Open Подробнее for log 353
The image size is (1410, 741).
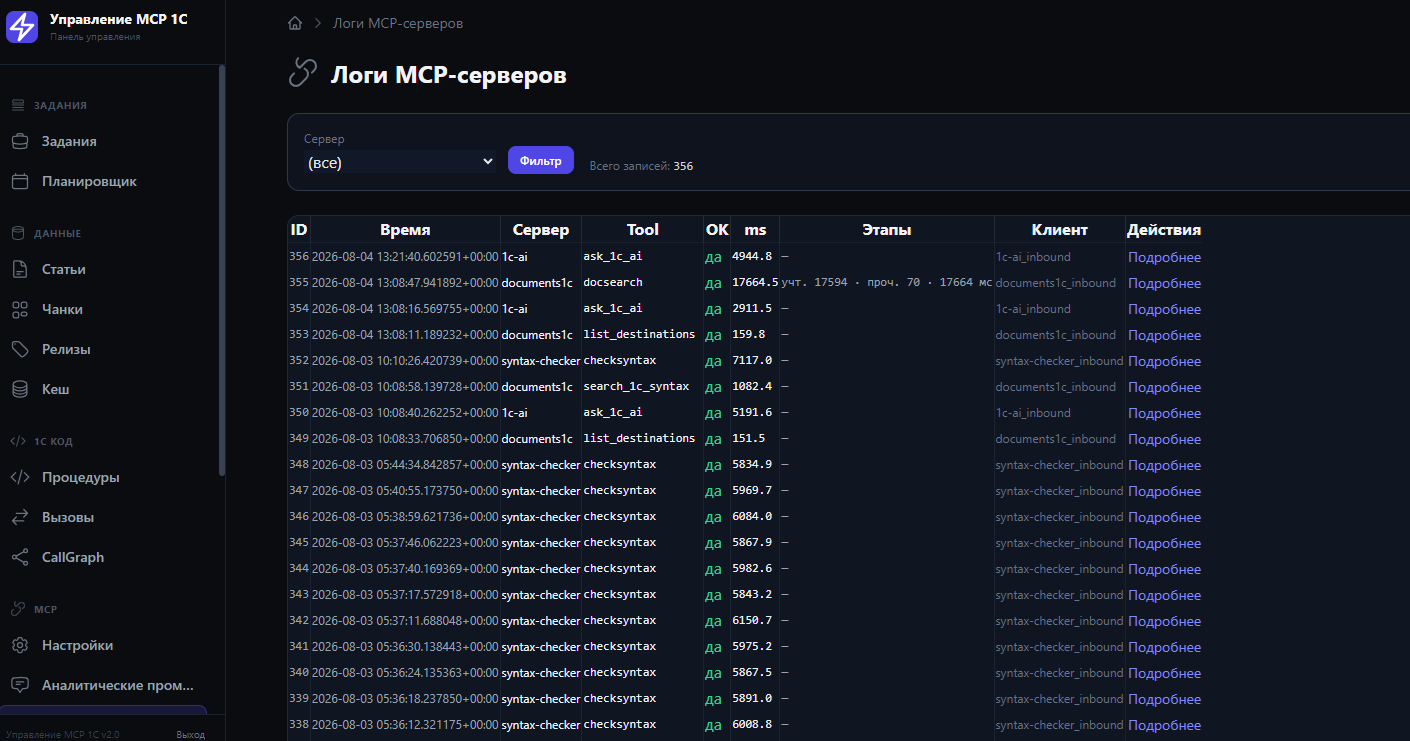pos(1165,335)
